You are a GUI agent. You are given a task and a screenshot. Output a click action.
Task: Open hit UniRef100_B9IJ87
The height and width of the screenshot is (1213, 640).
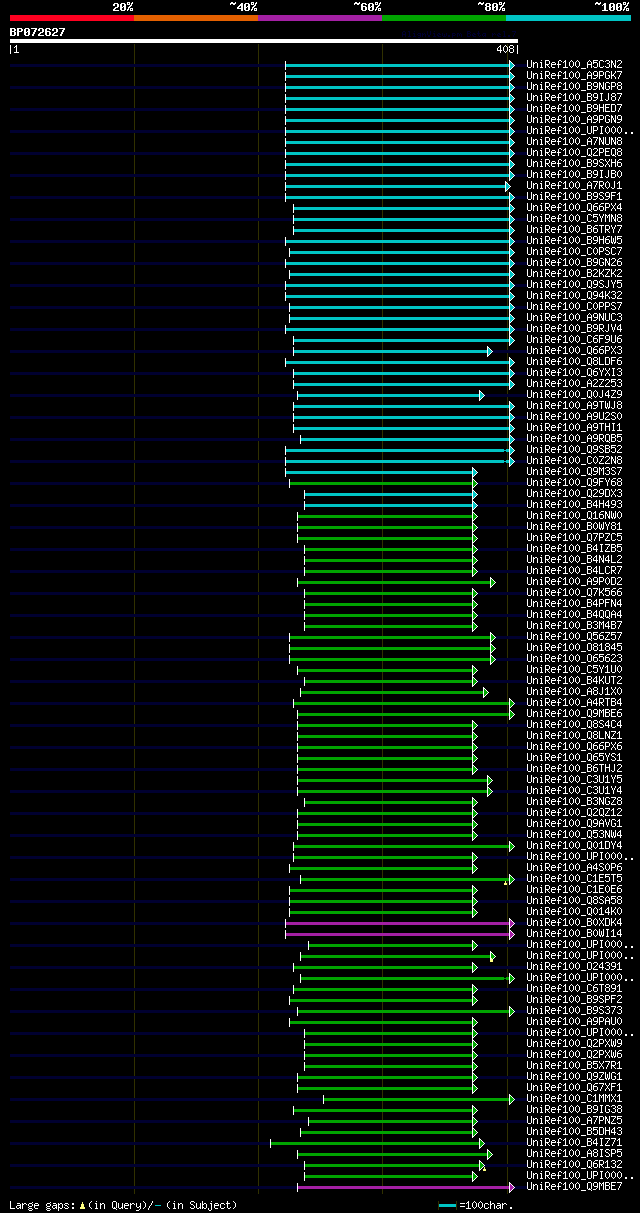point(574,97)
